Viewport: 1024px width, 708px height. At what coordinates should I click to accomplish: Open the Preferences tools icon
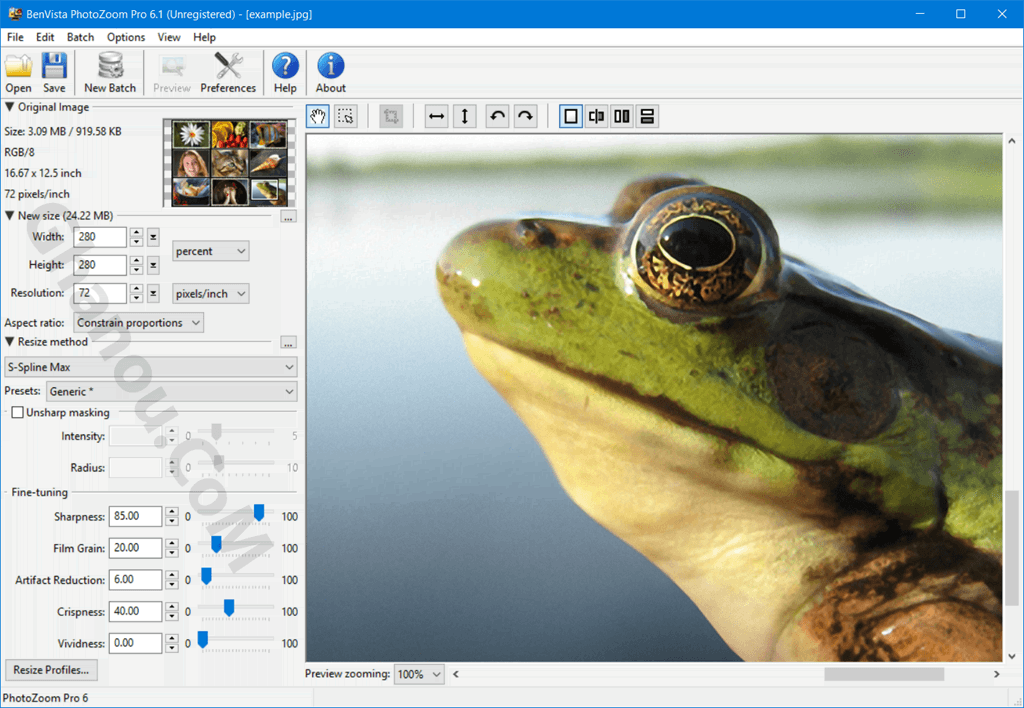click(228, 72)
